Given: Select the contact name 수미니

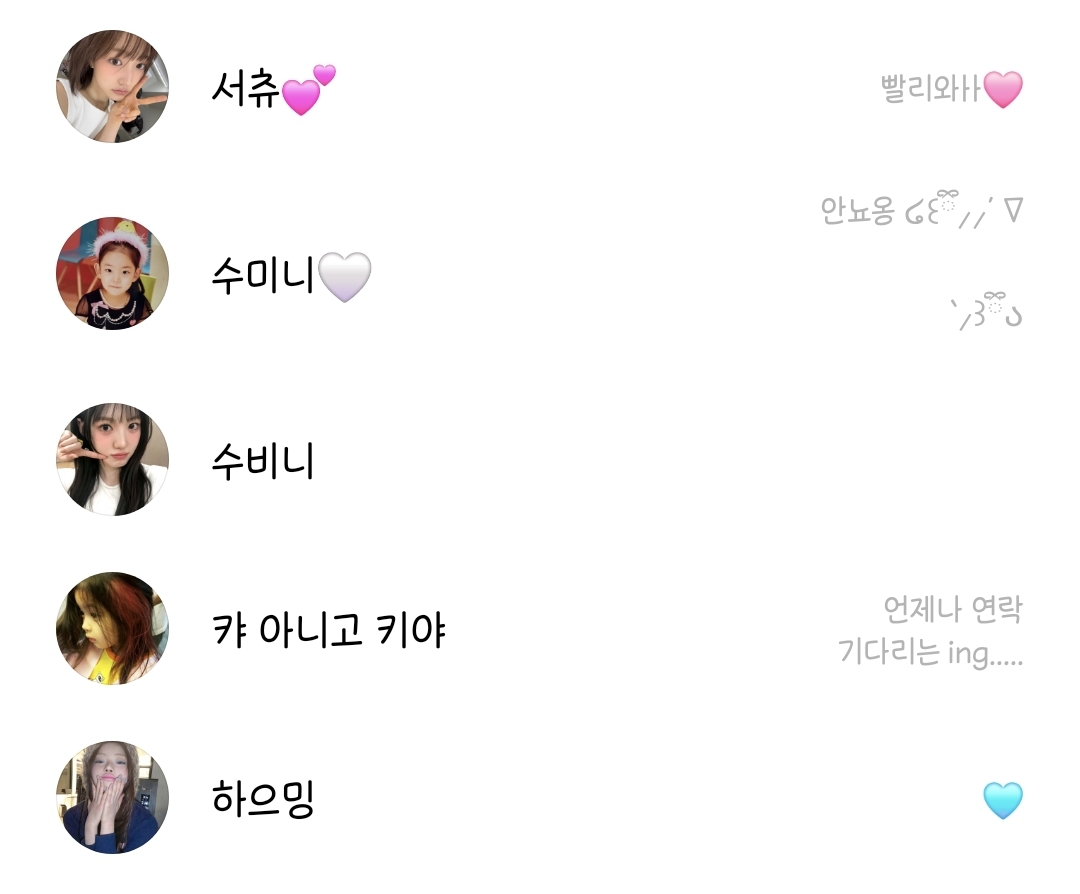Looking at the screenshot, I should tap(262, 275).
